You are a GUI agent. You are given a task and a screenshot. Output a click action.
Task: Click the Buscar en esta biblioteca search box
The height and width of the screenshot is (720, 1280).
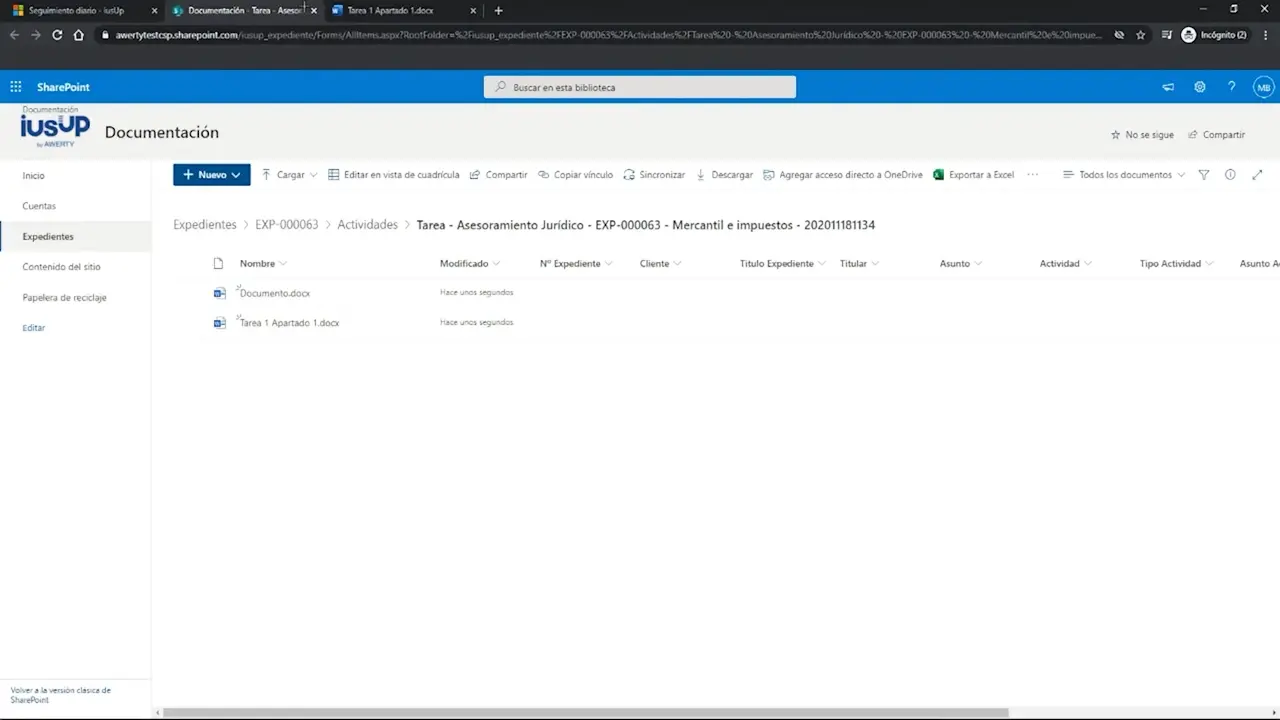(x=640, y=87)
